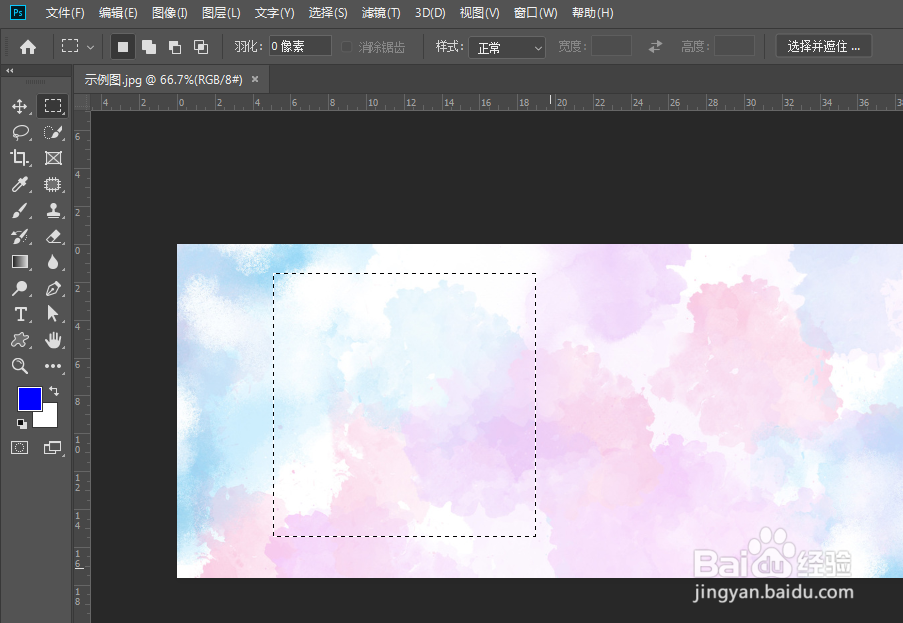Open the 图像(I) menu
This screenshot has width=903, height=623.
[170, 13]
